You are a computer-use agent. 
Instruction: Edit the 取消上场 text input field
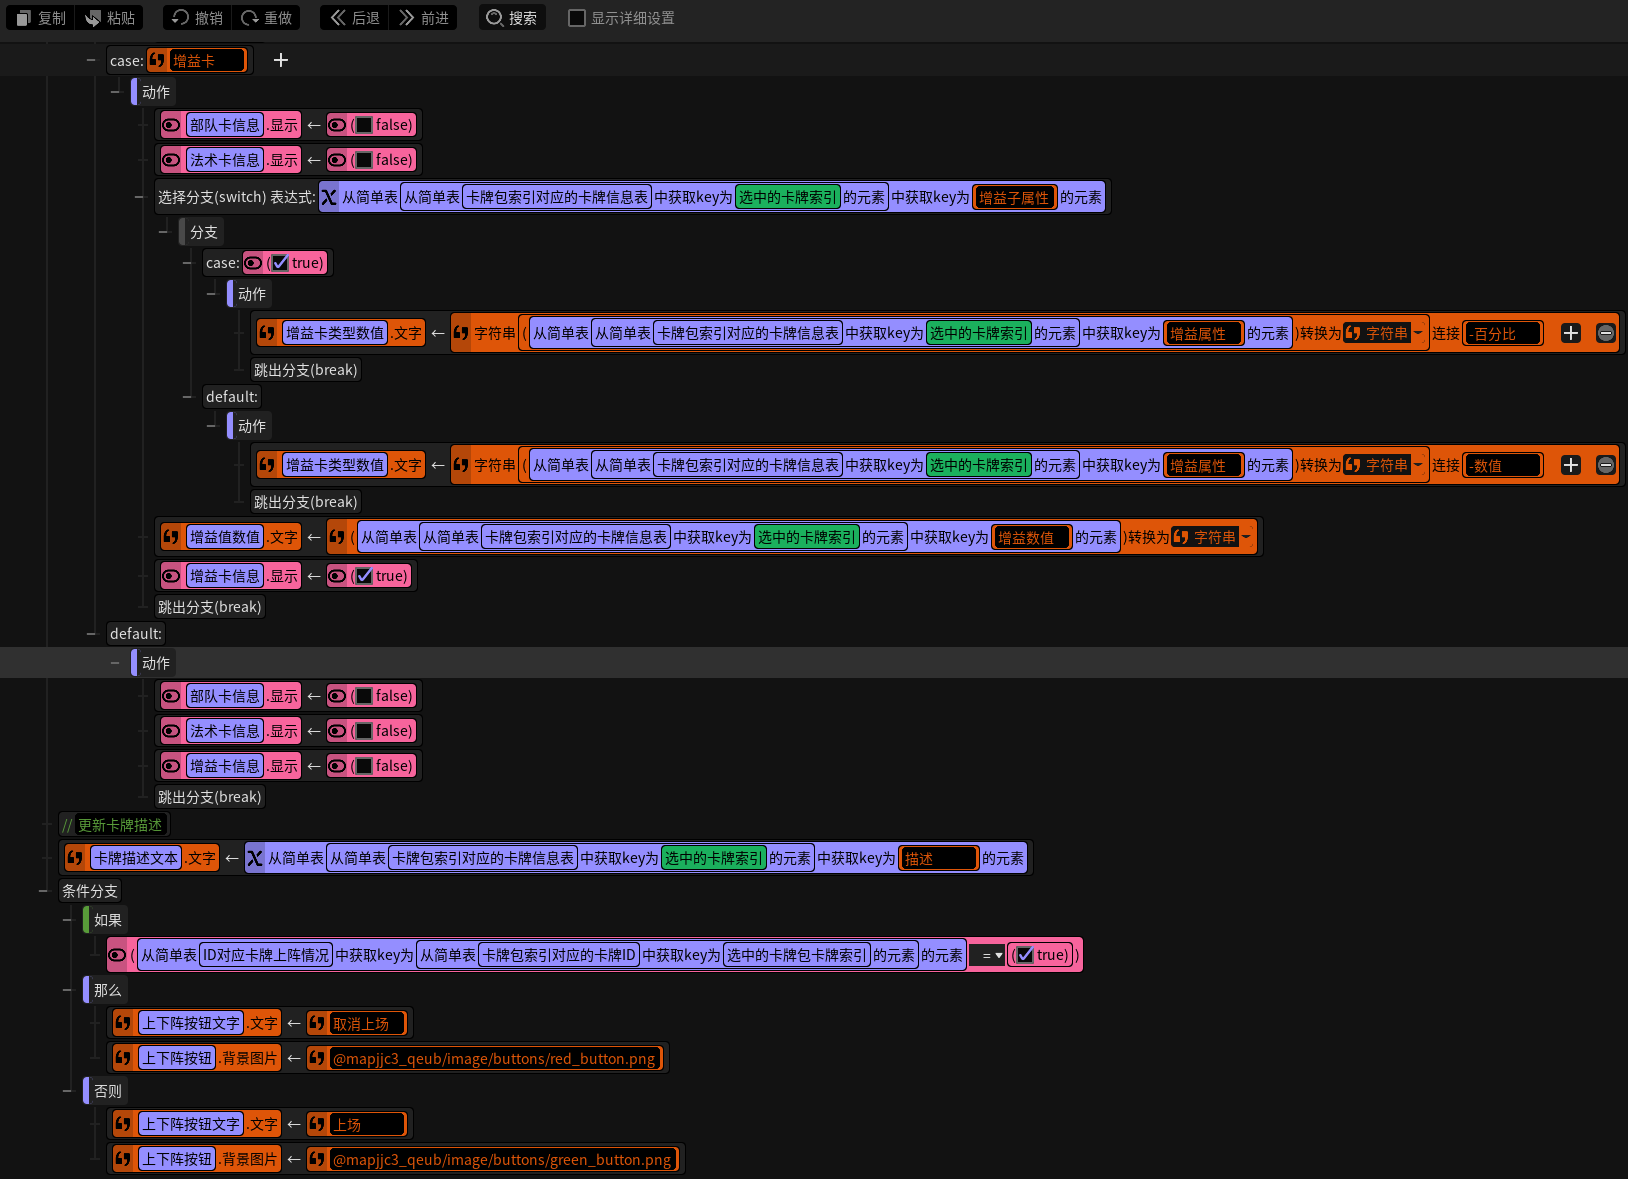[367, 1023]
